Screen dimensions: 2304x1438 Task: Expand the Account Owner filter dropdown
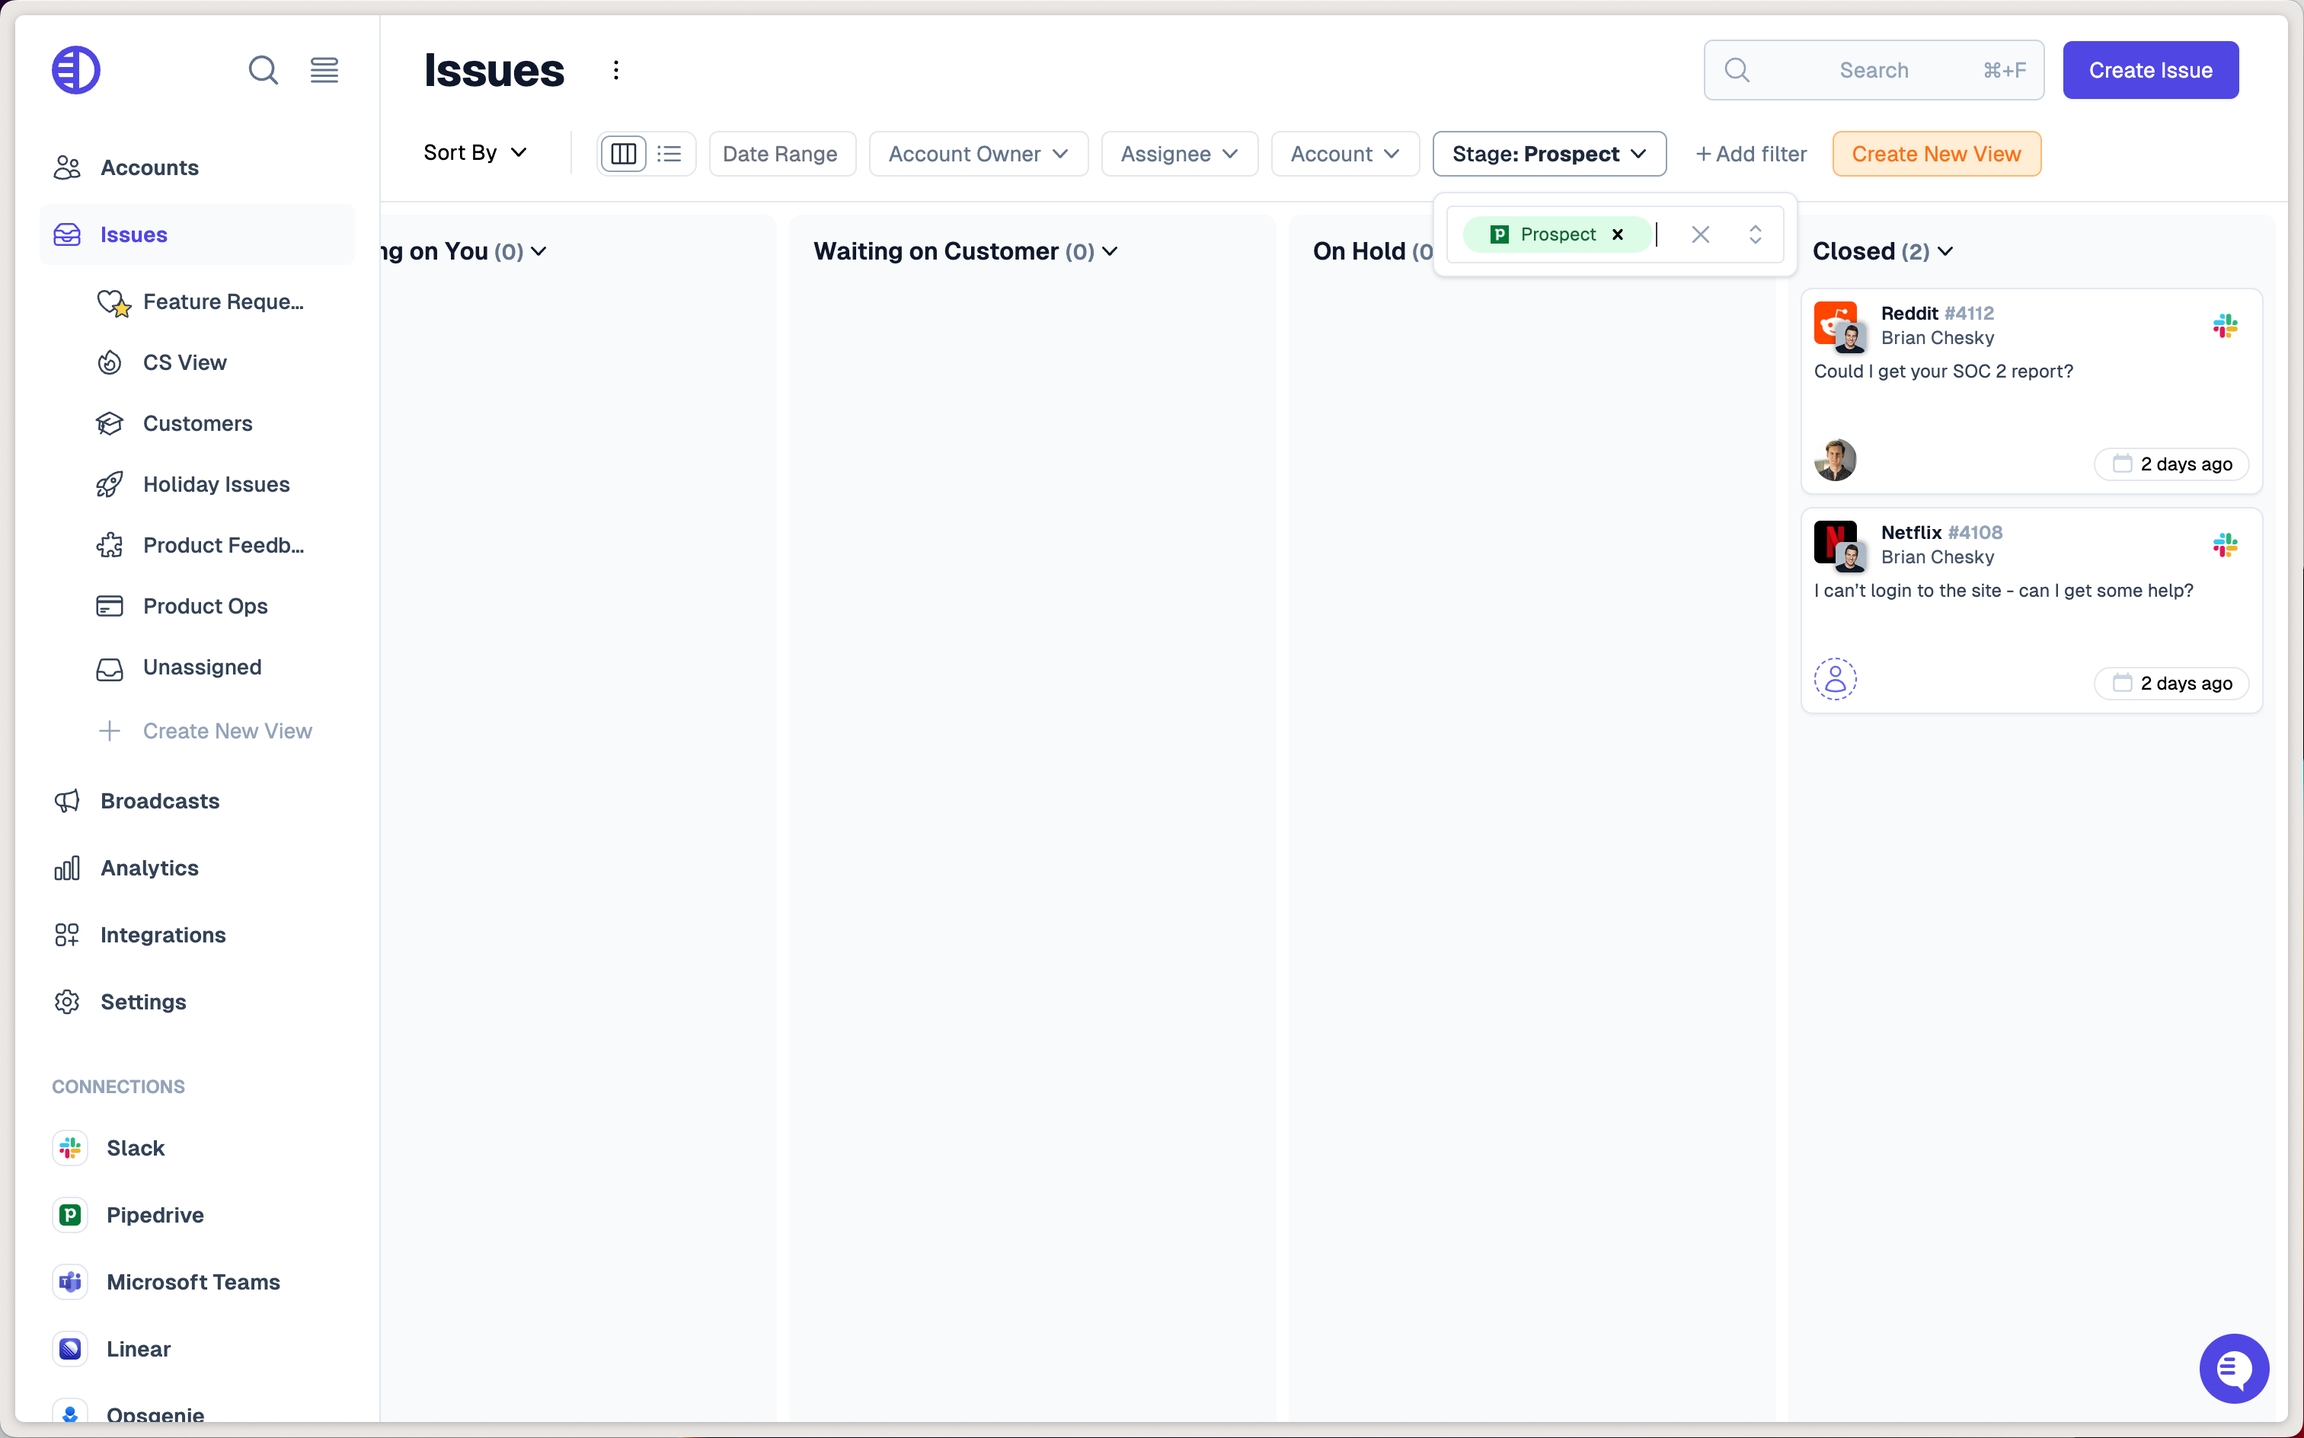click(x=977, y=154)
